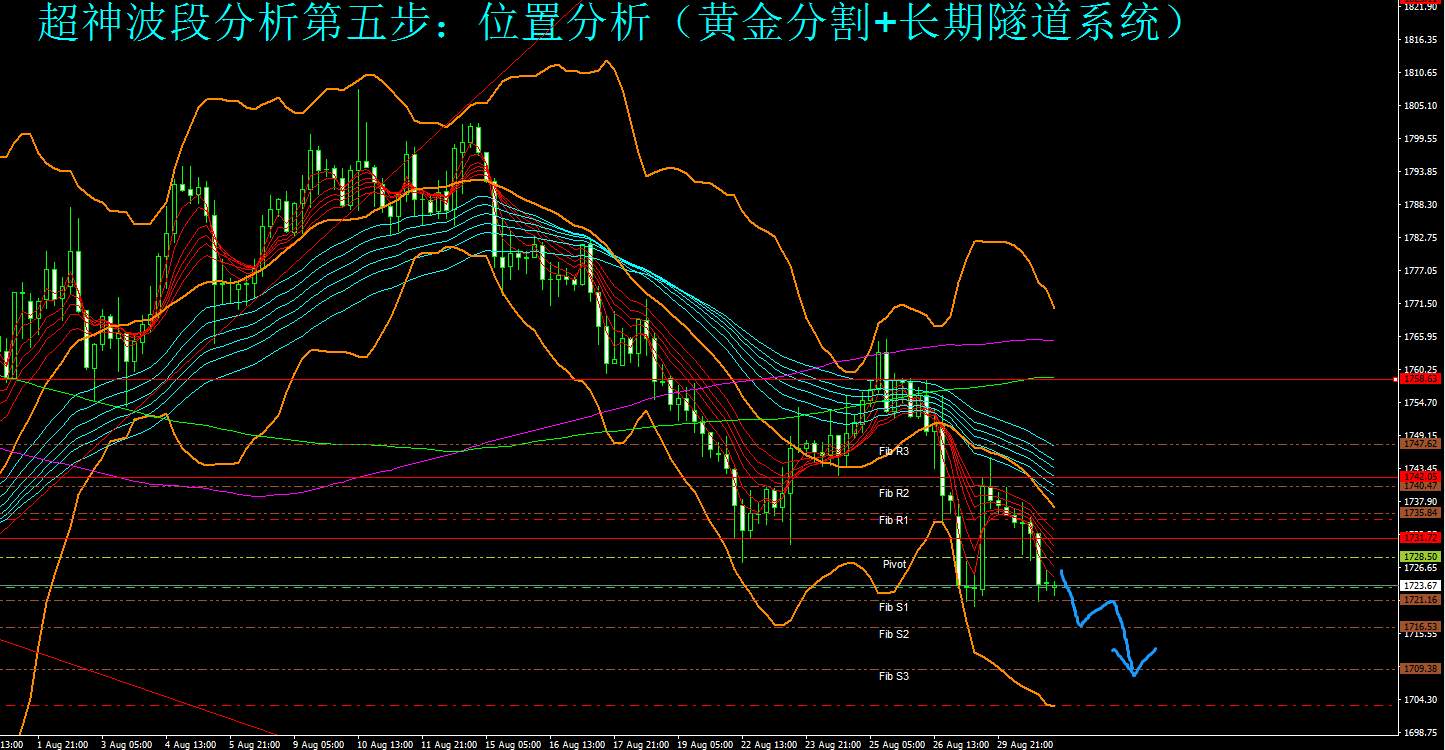Click the brown 1716.53 price tag

(1421, 626)
